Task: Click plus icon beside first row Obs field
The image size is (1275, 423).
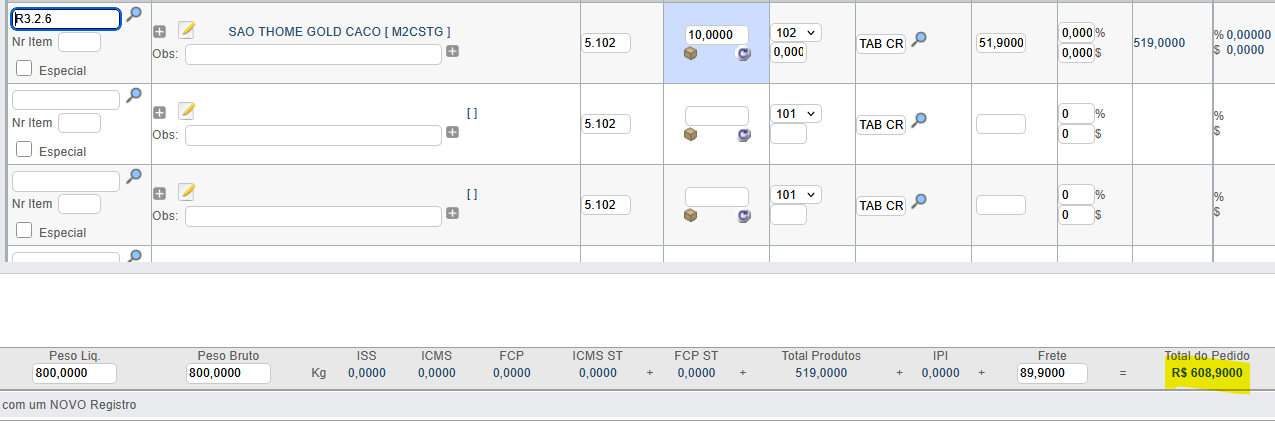Action: (452, 51)
